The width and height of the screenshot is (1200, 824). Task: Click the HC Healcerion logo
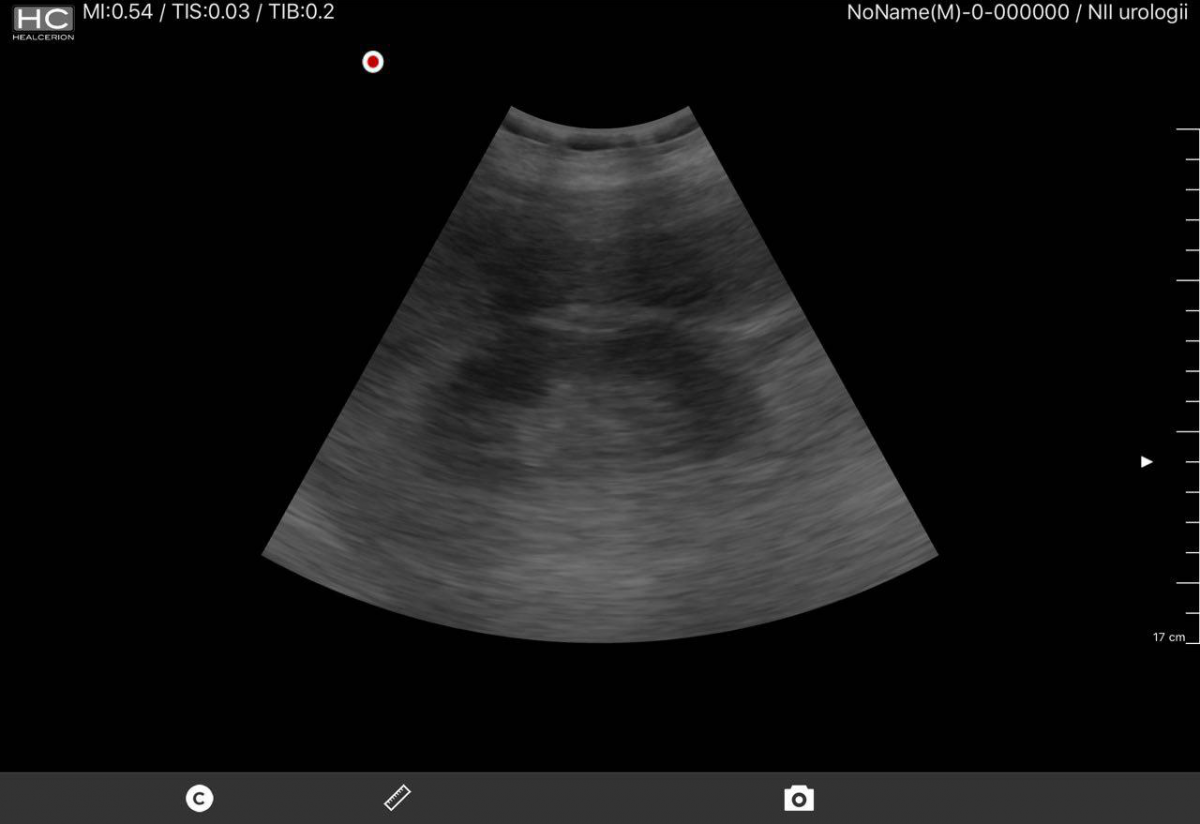[x=43, y=22]
